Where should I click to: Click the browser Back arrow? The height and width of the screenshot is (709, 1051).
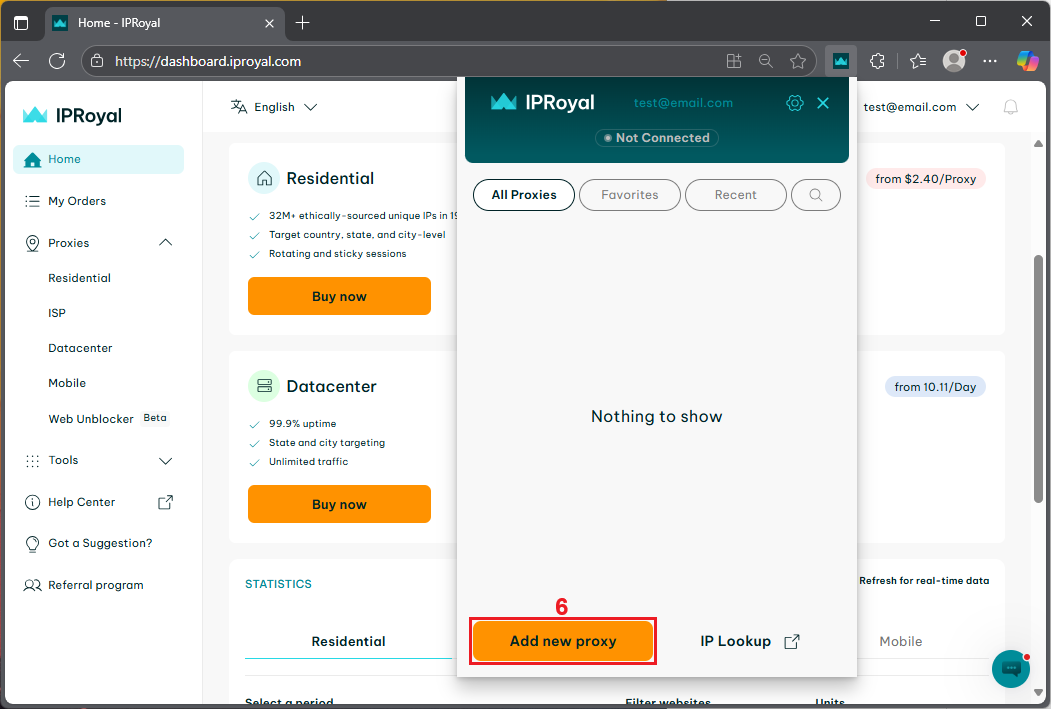[21, 61]
